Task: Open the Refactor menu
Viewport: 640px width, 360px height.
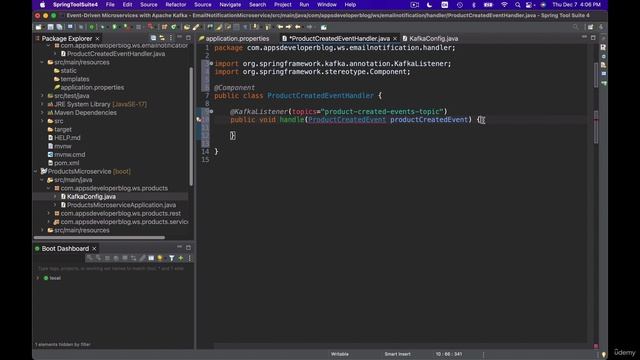Action: pos(176,5)
